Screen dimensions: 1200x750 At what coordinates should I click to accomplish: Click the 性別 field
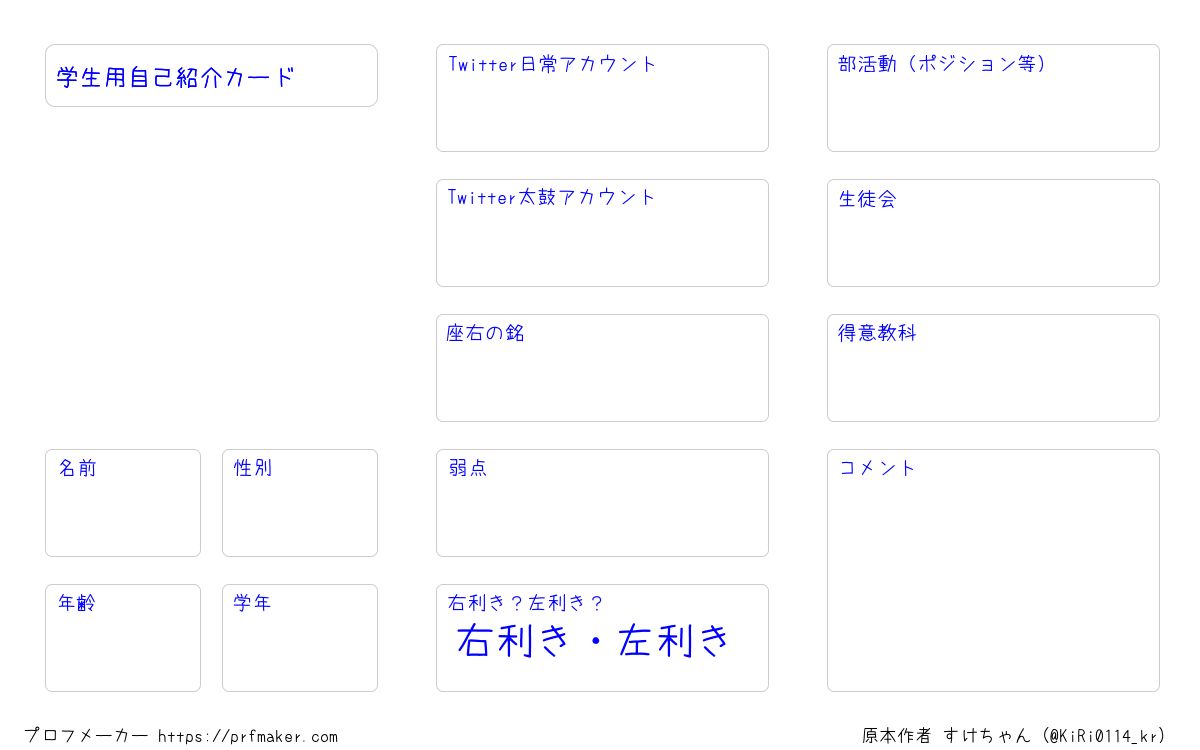point(300,503)
